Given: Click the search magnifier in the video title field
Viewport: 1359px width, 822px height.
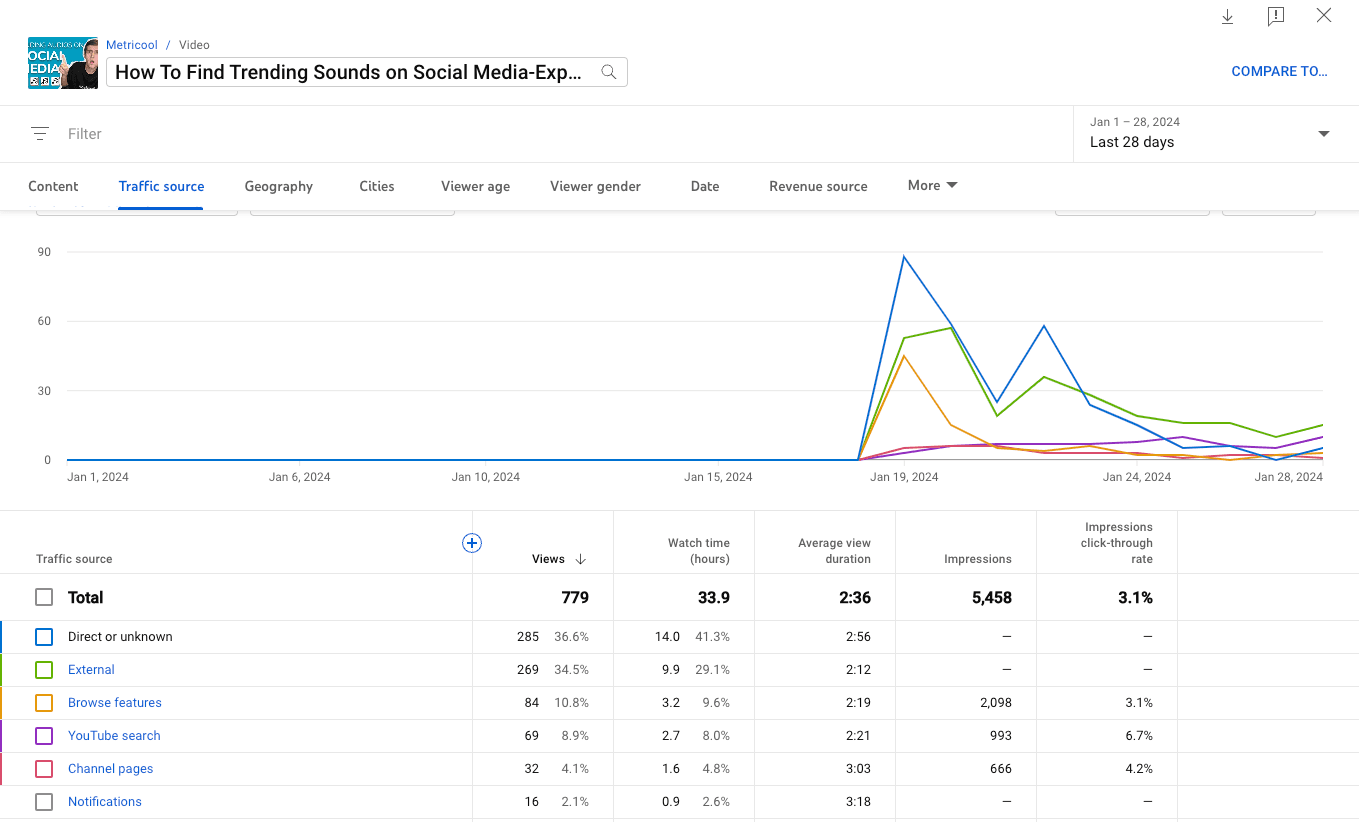Looking at the screenshot, I should coord(608,72).
